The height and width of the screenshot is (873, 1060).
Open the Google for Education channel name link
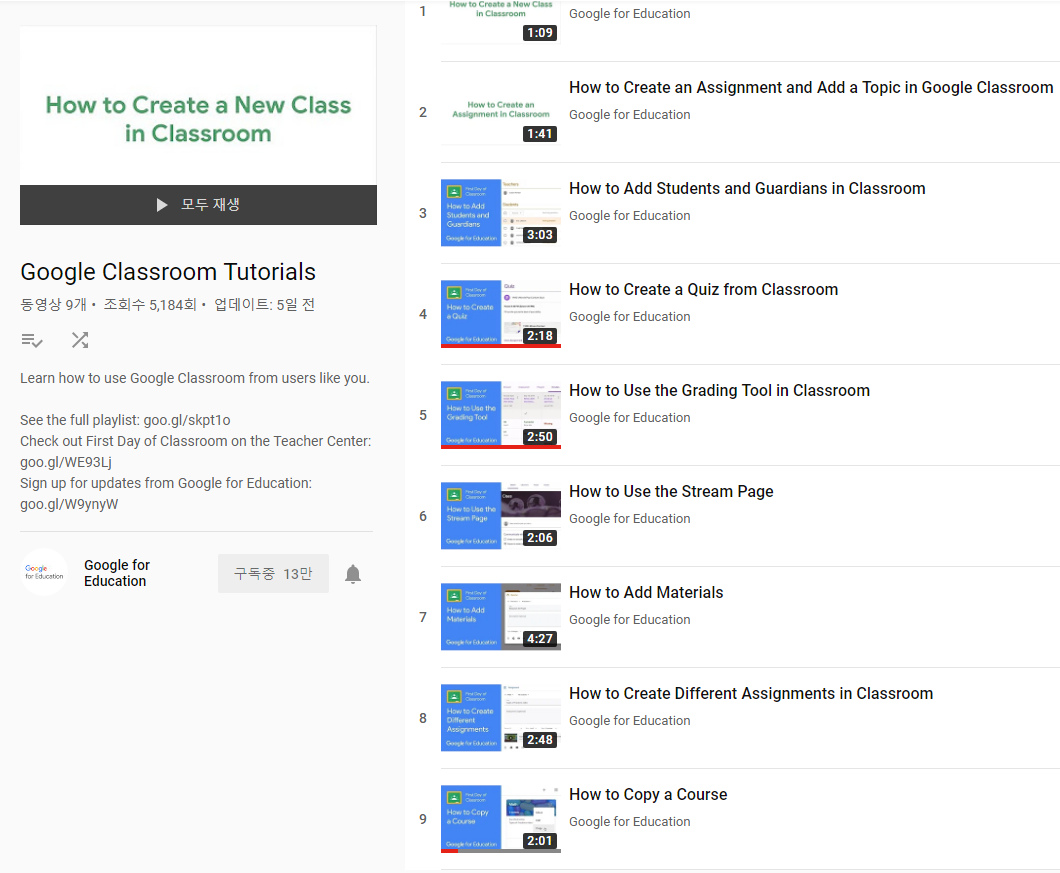click(x=117, y=573)
